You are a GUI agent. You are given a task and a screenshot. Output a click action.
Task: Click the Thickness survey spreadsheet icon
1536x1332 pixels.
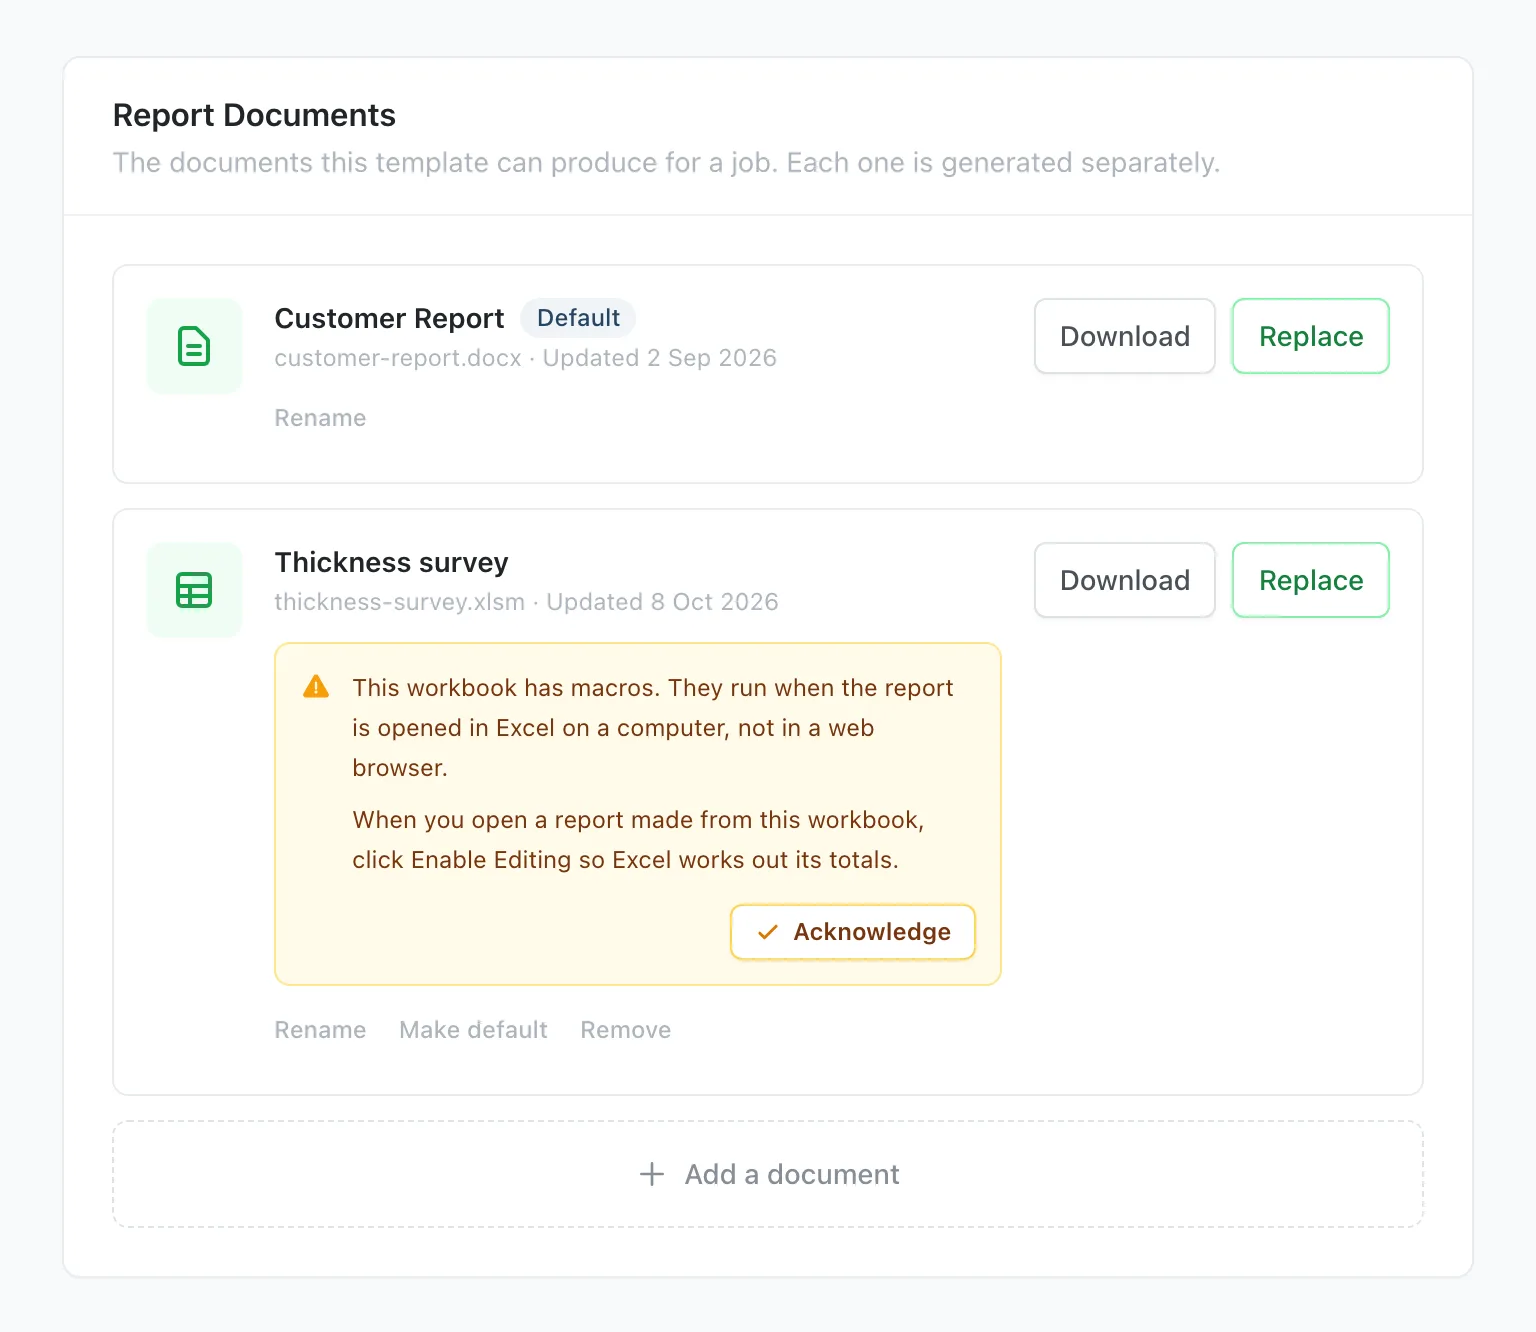194,590
